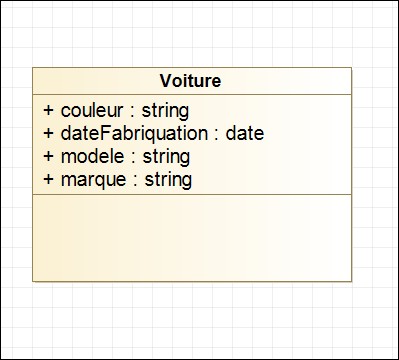
Task: Click the divider line above the attributes compartment
Action: (x=192, y=94)
